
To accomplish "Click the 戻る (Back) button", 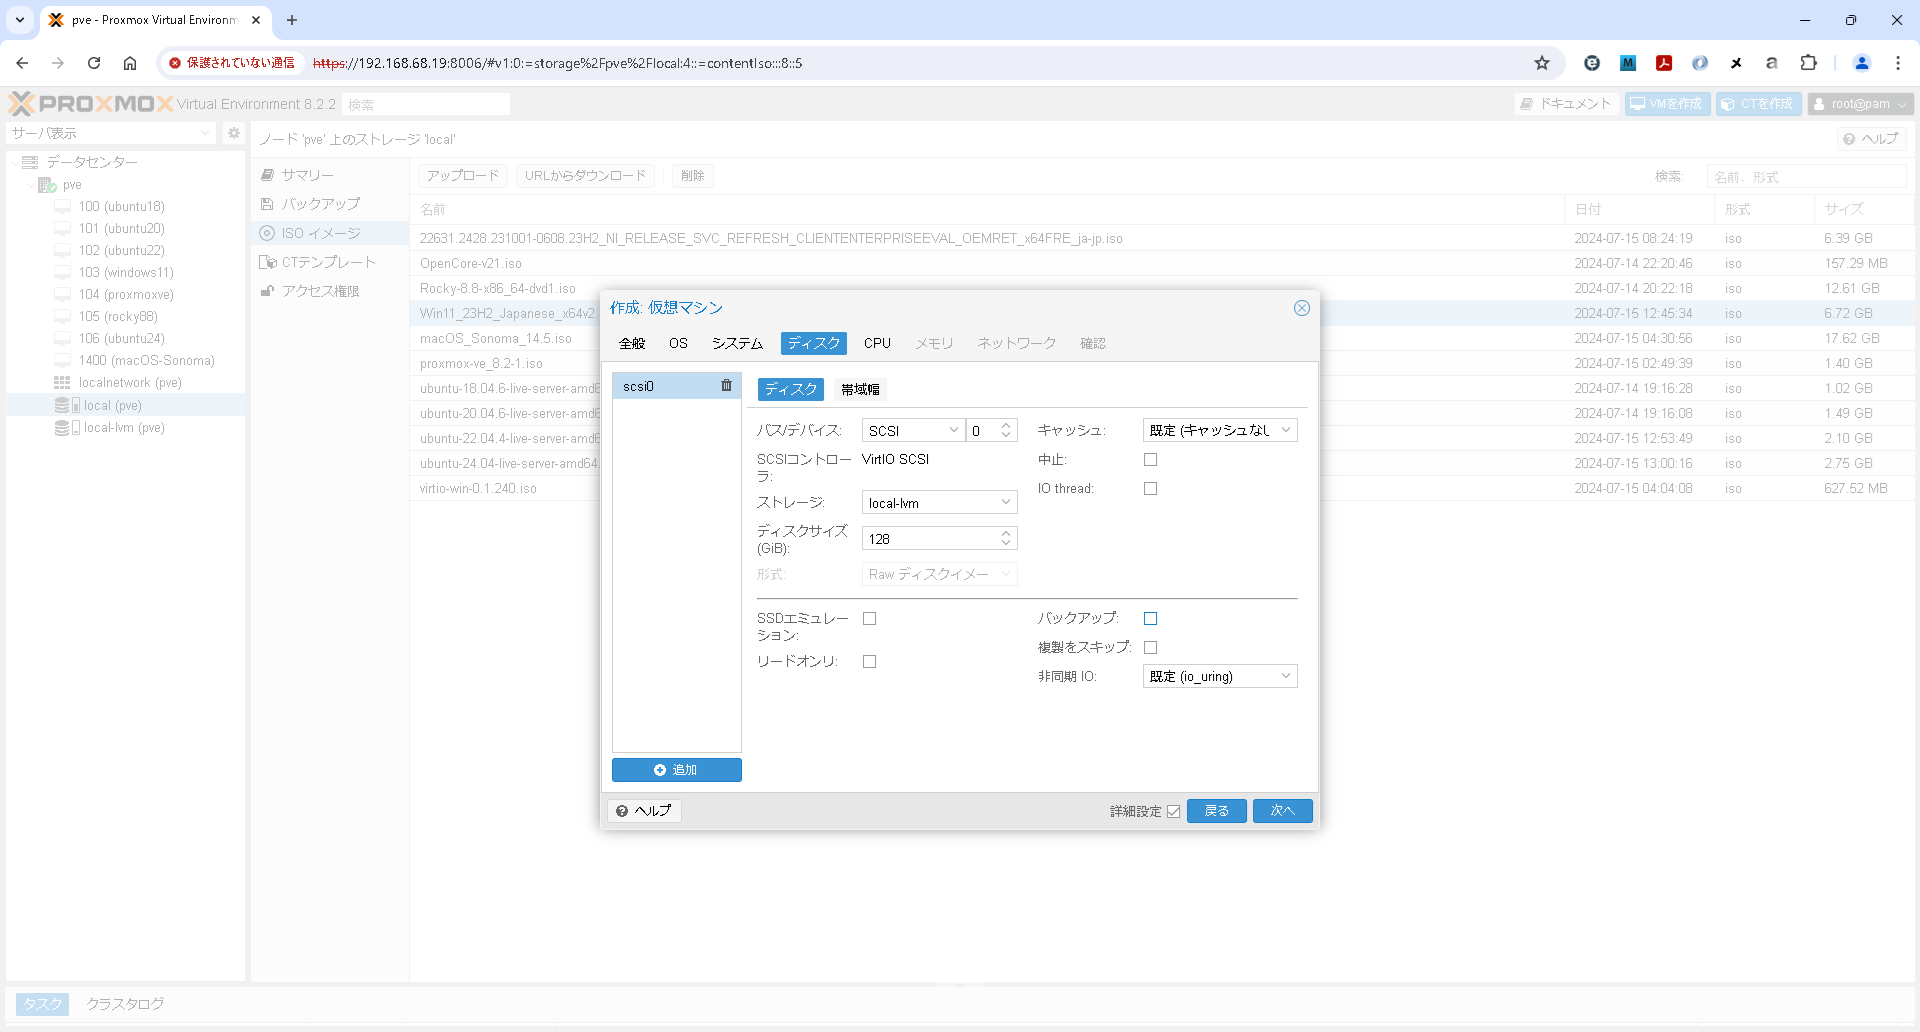I will point(1216,811).
